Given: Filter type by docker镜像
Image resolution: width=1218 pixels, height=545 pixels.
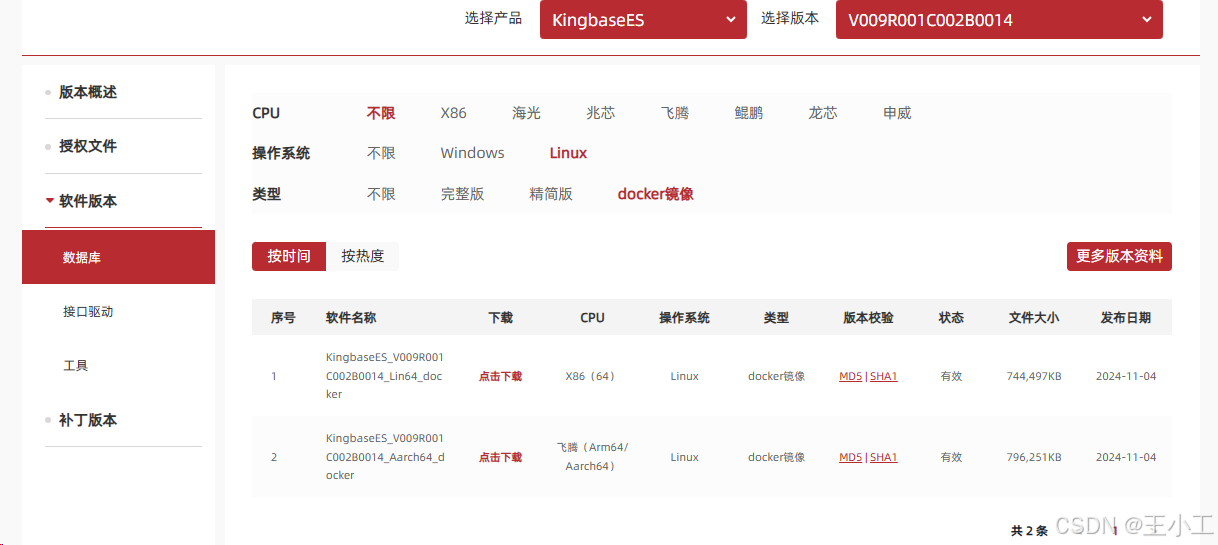Looking at the screenshot, I should 656,194.
